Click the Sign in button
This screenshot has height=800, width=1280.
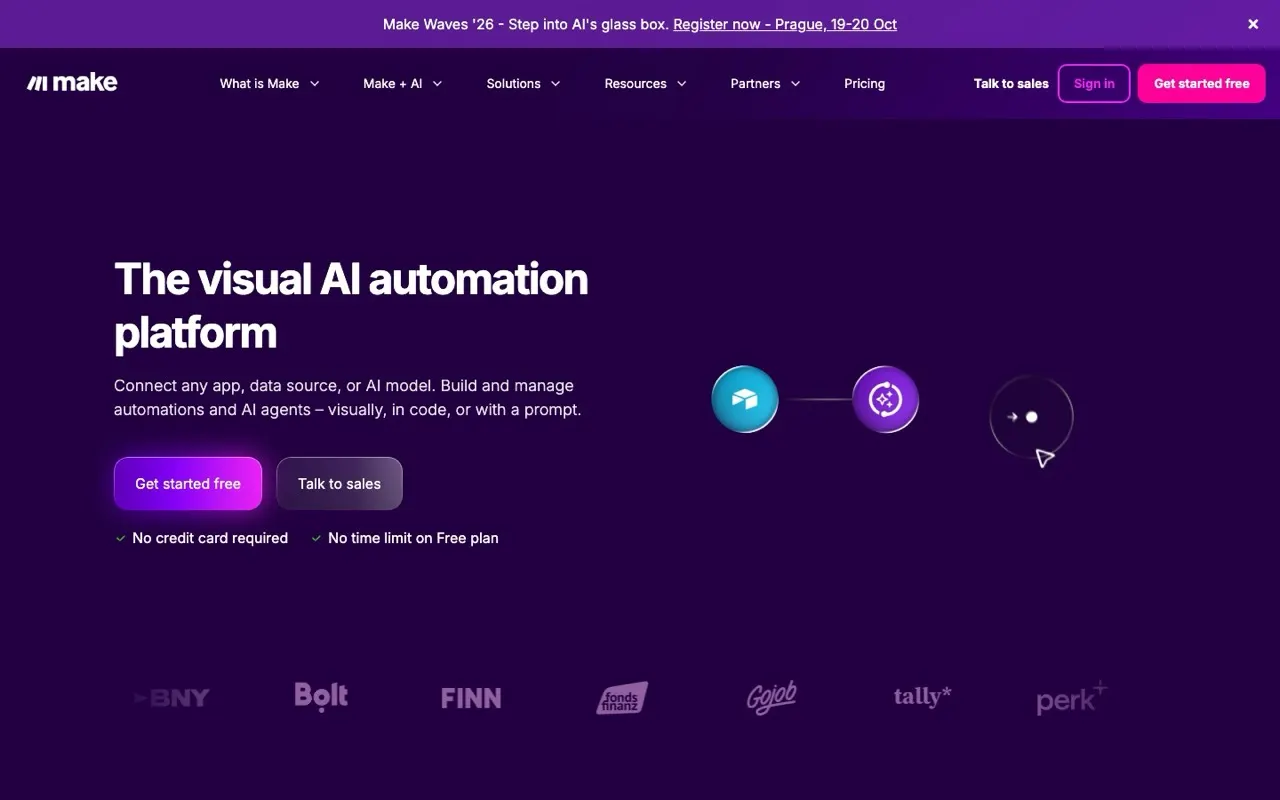(x=1094, y=84)
